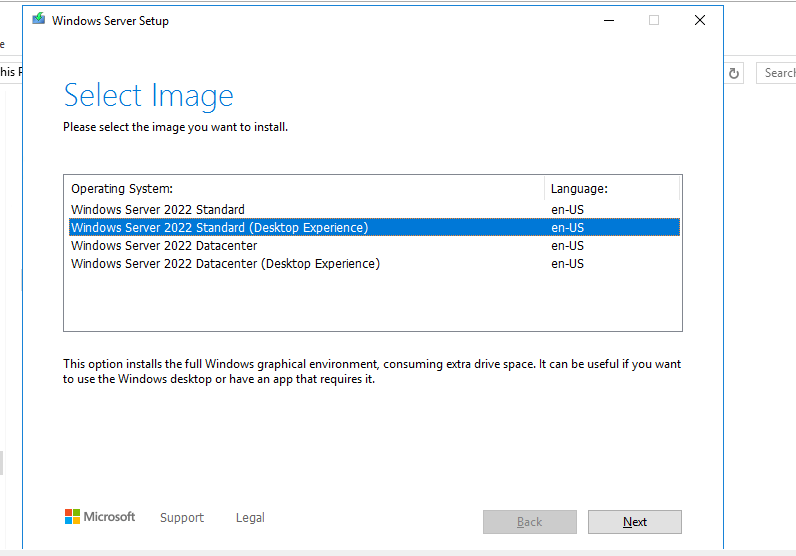796x556 pixels.
Task: Click the refresh icon in the background window
Action: point(735,73)
